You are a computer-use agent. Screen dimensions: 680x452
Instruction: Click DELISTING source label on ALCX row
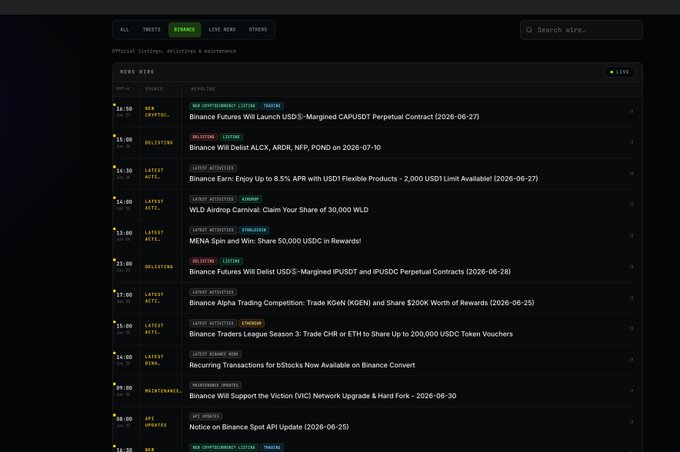pos(159,143)
